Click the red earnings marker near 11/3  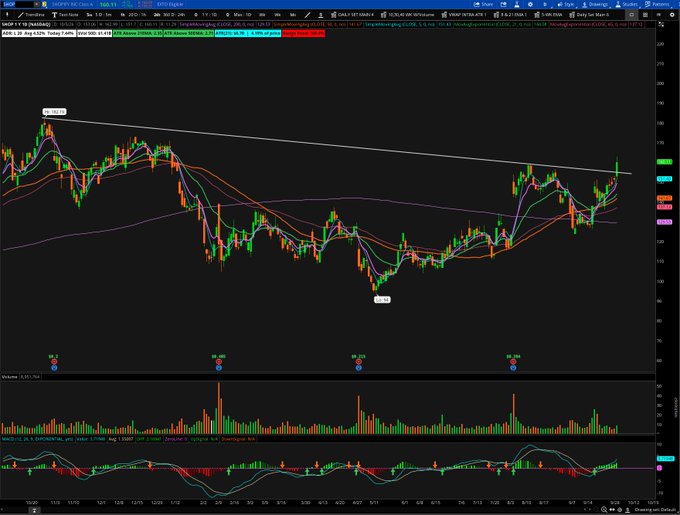tap(54, 362)
